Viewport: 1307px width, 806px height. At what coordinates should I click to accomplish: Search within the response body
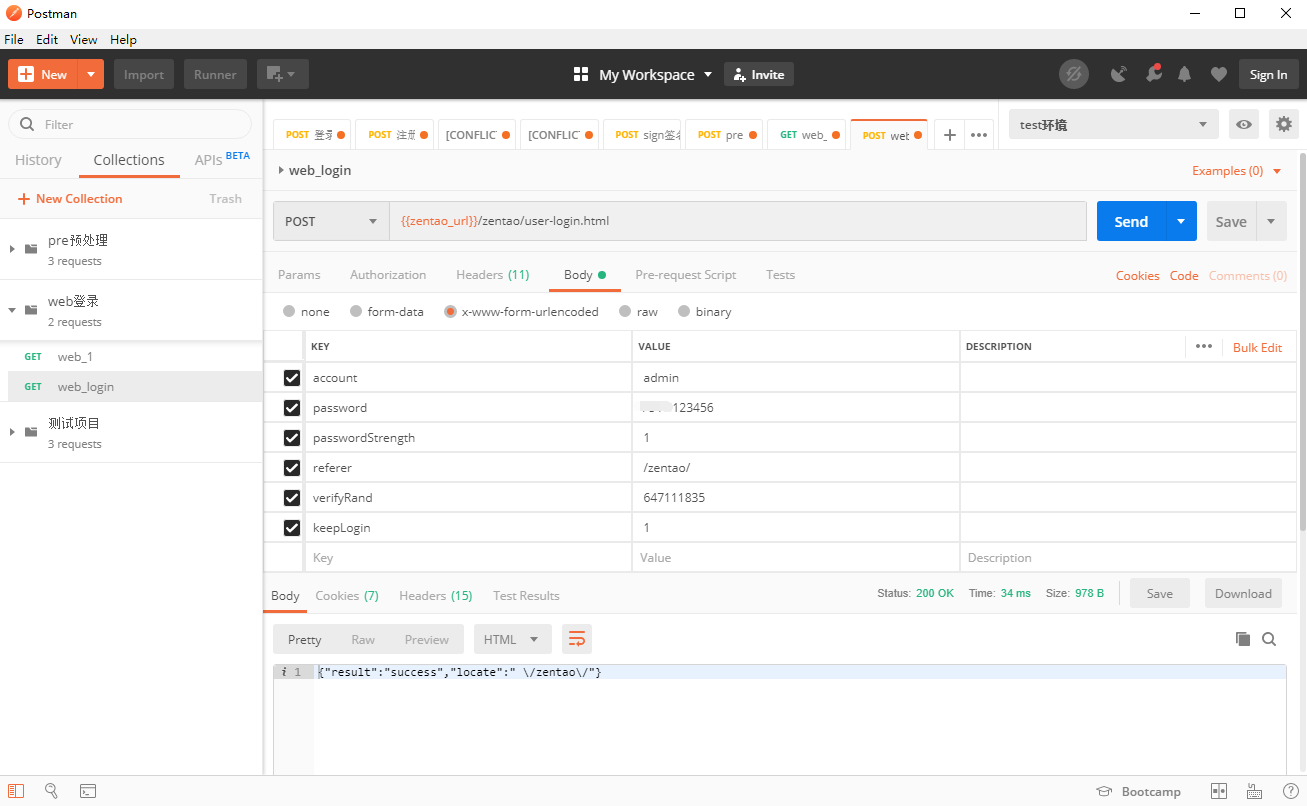(x=1269, y=639)
